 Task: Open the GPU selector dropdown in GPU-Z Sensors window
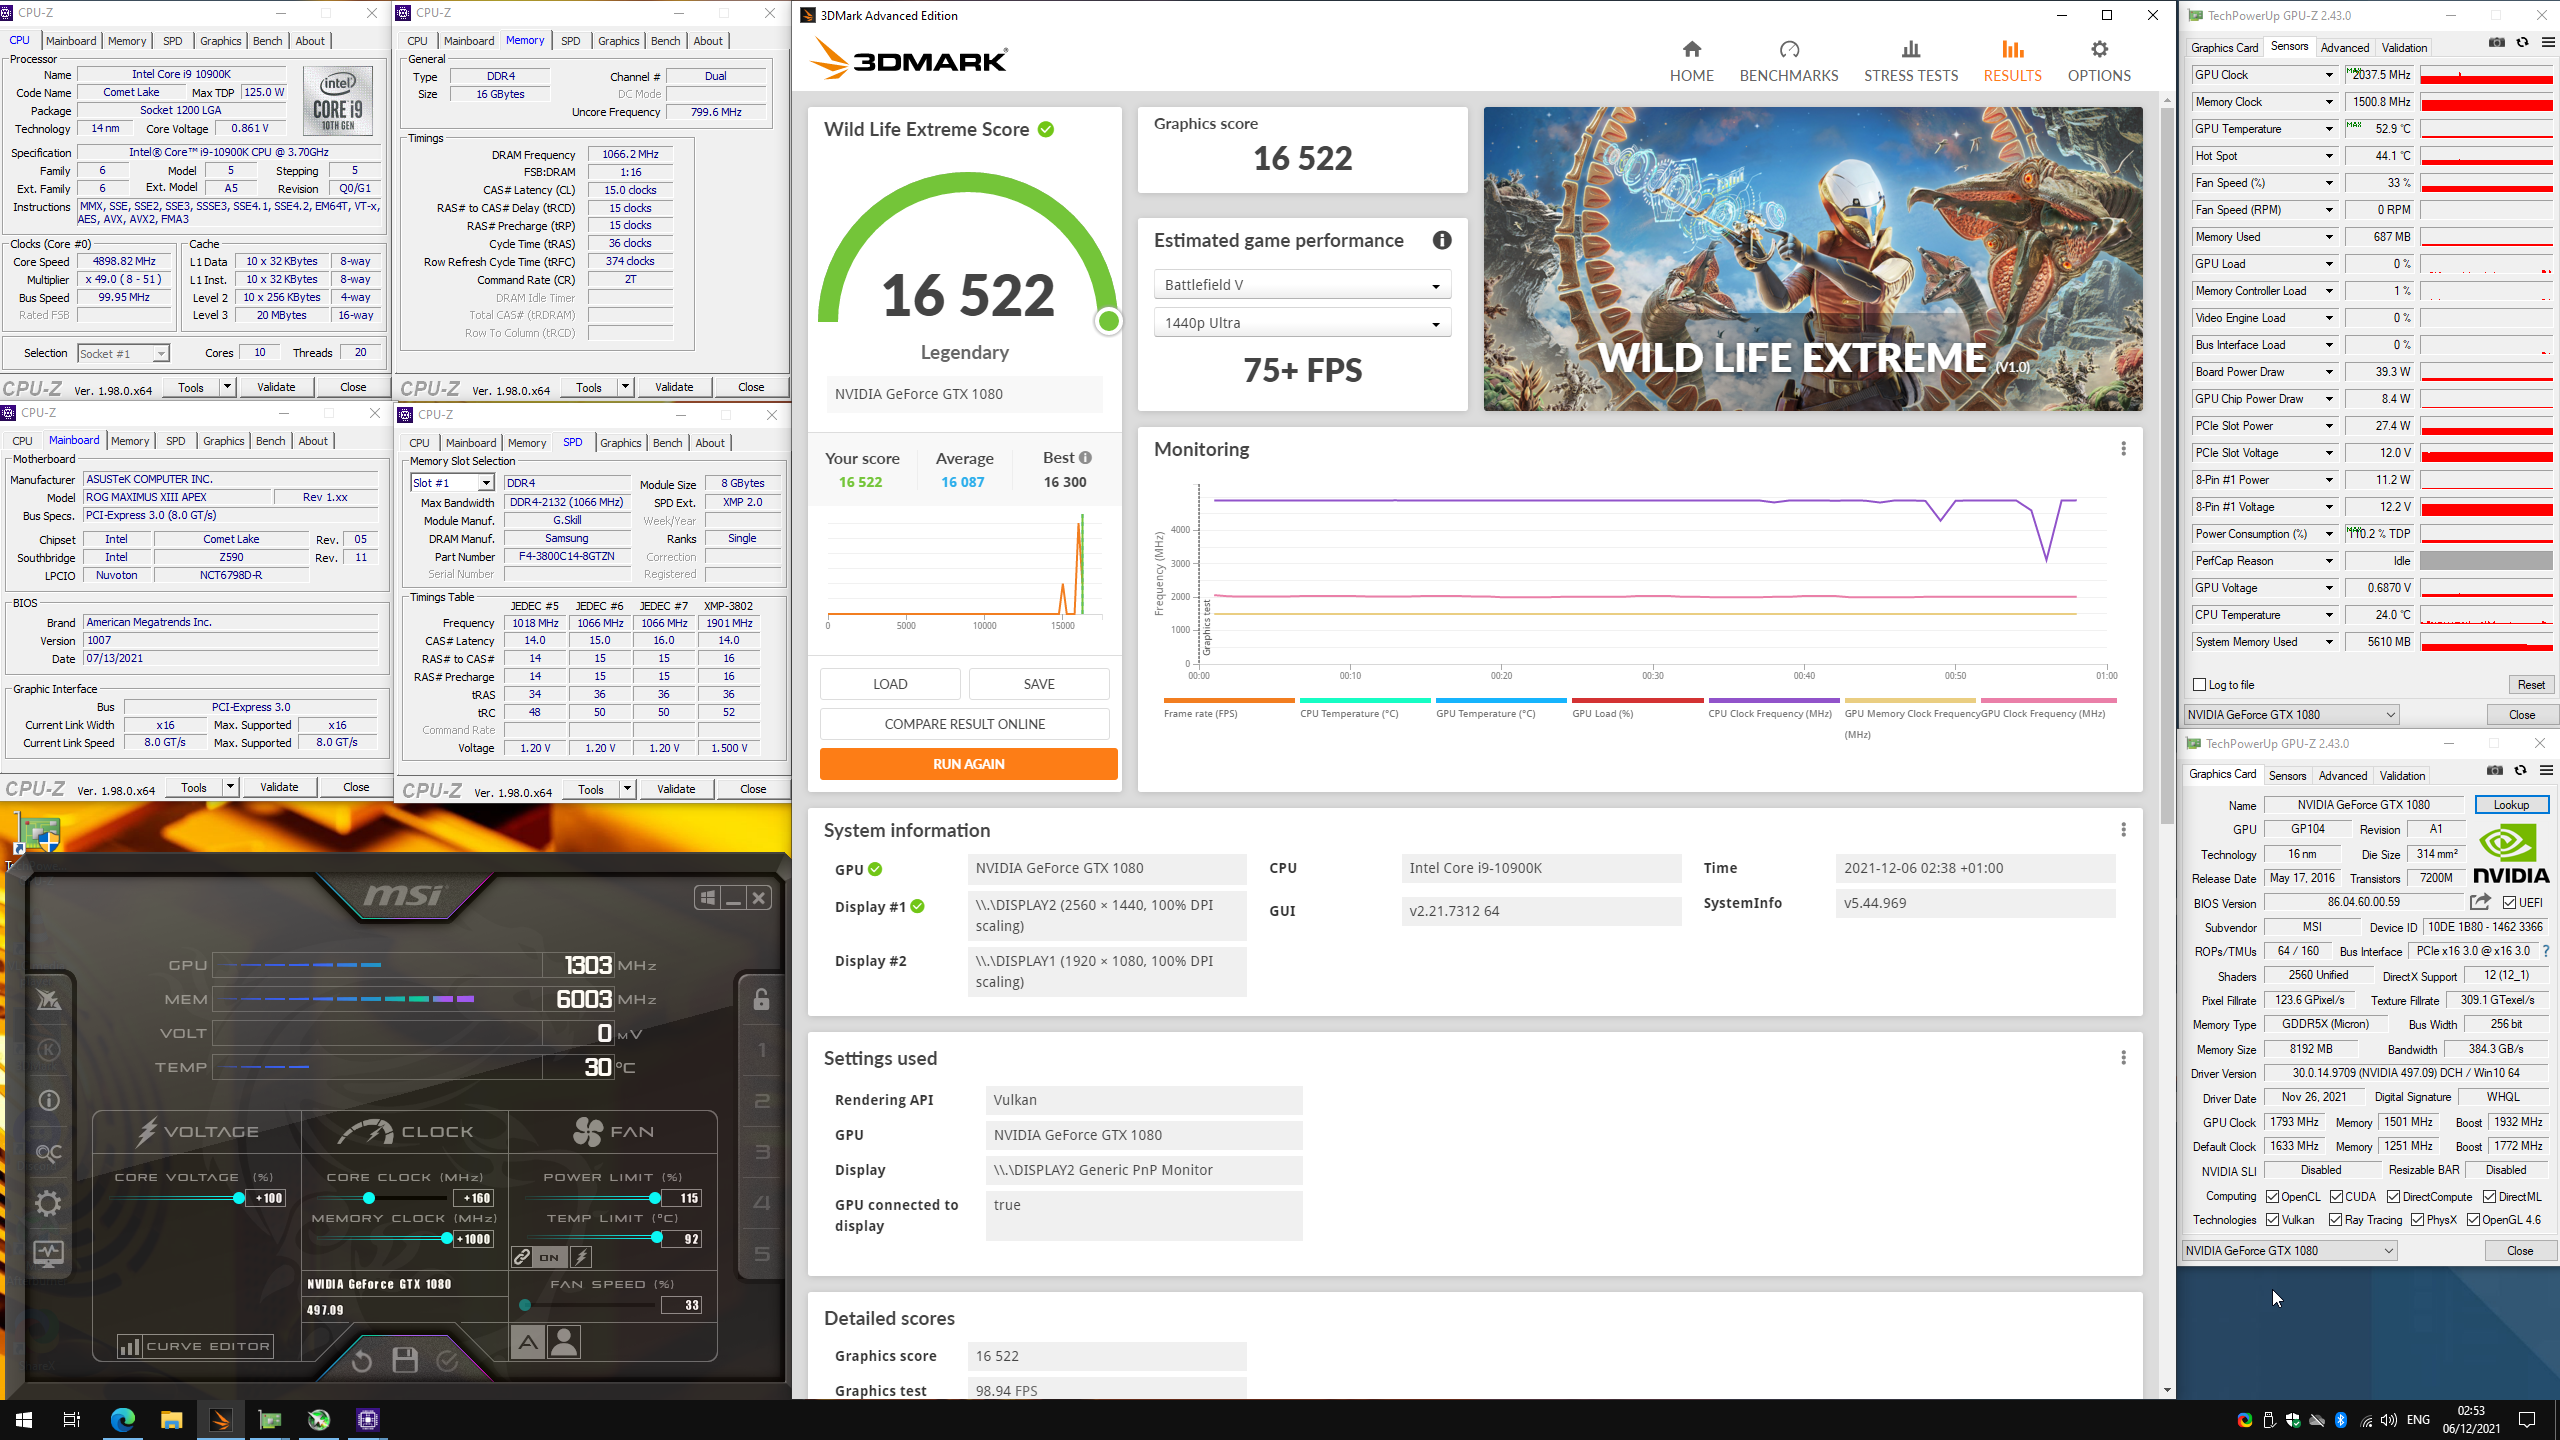point(2291,714)
